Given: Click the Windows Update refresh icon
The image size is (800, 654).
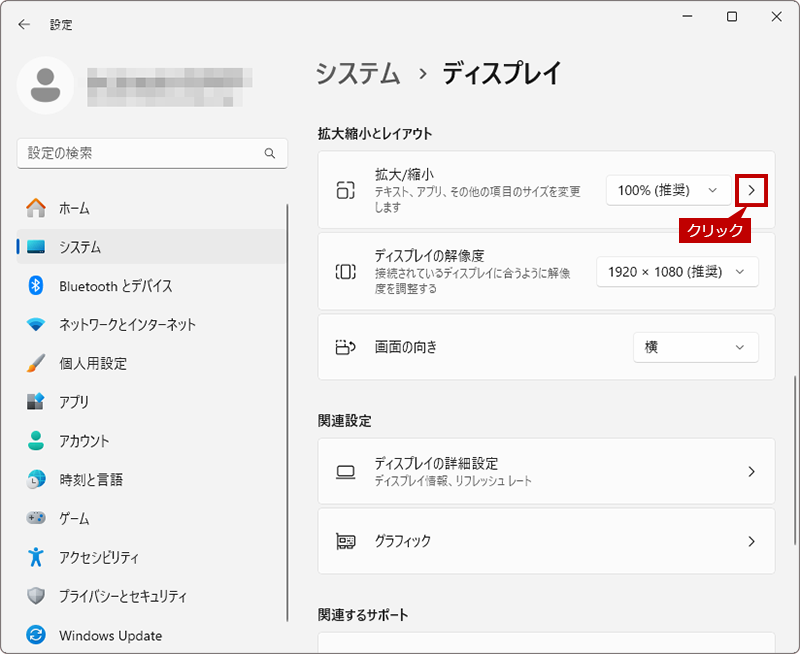Looking at the screenshot, I should pos(36,635).
